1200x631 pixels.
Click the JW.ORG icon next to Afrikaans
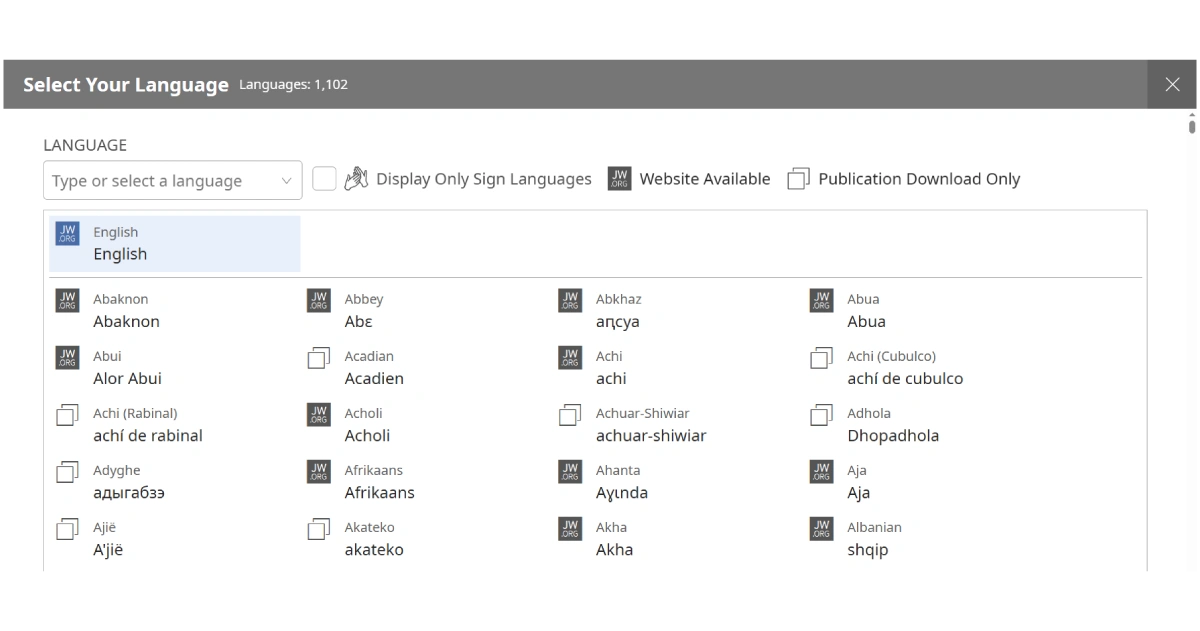tap(319, 472)
